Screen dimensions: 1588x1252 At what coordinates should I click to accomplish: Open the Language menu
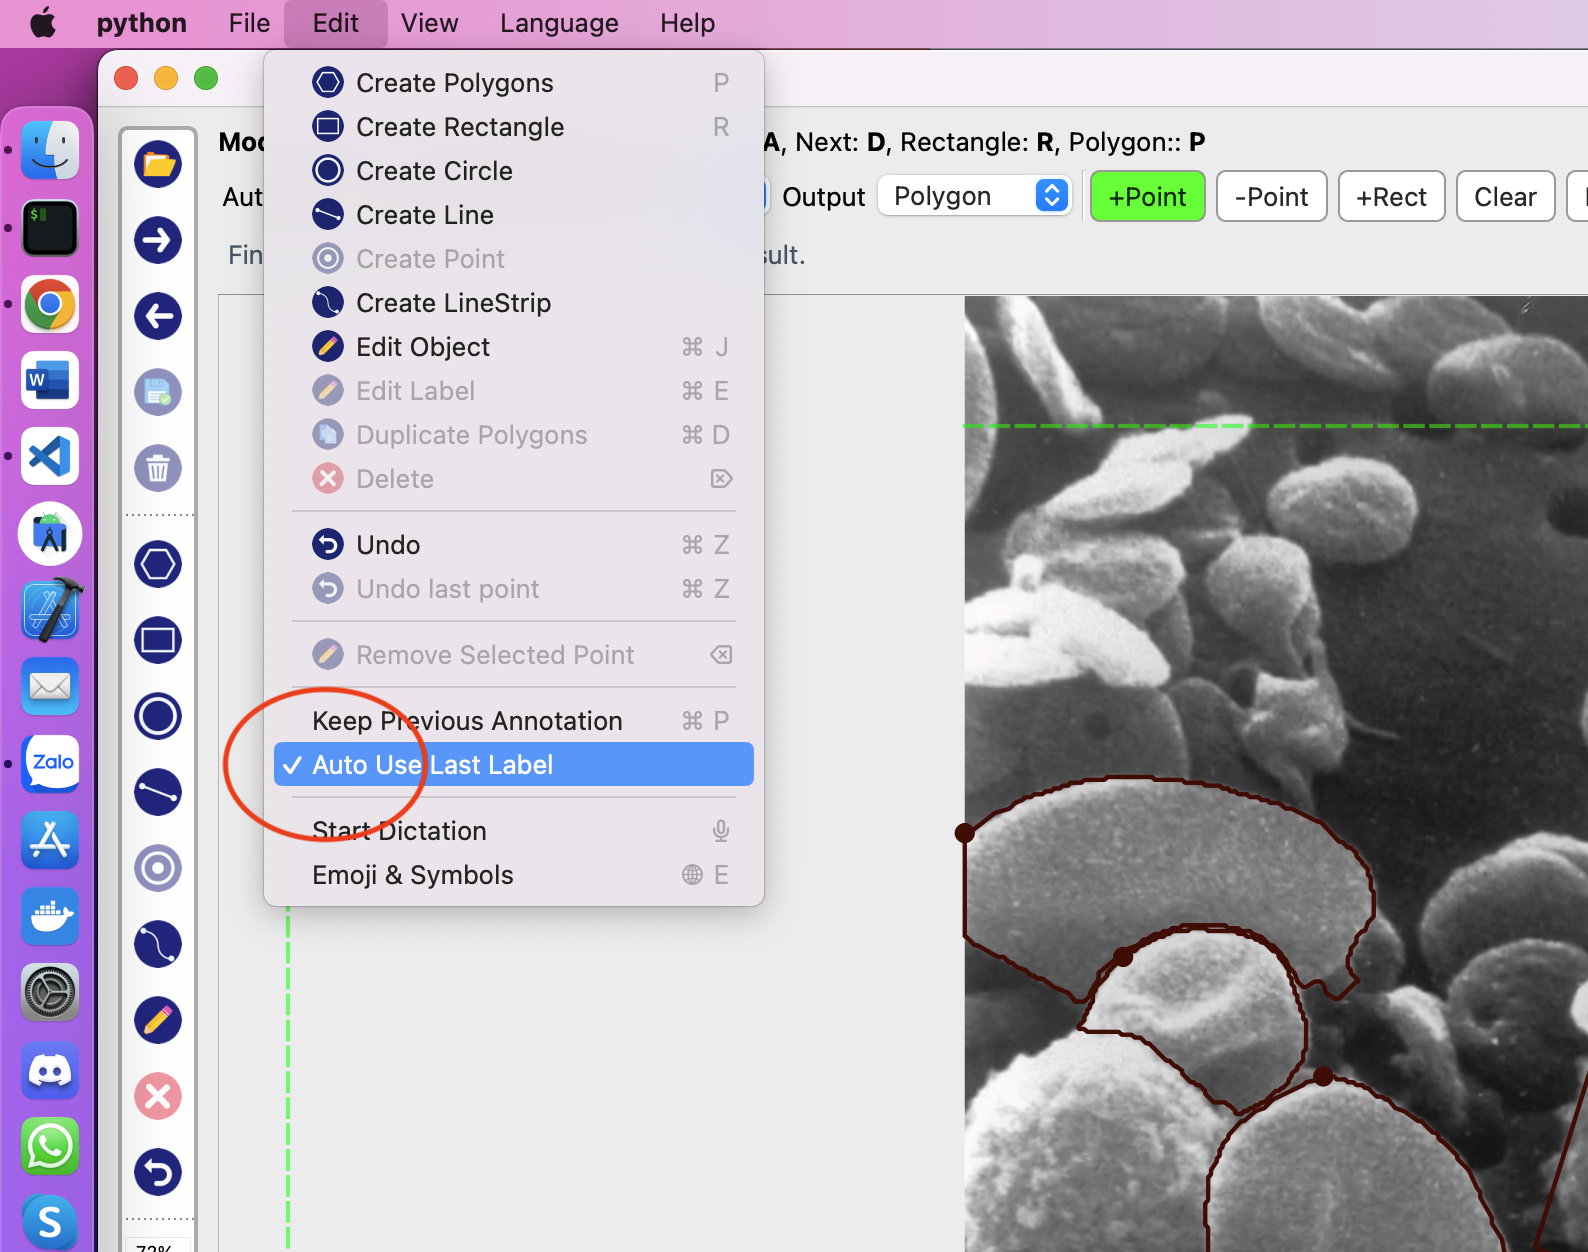[x=559, y=23]
